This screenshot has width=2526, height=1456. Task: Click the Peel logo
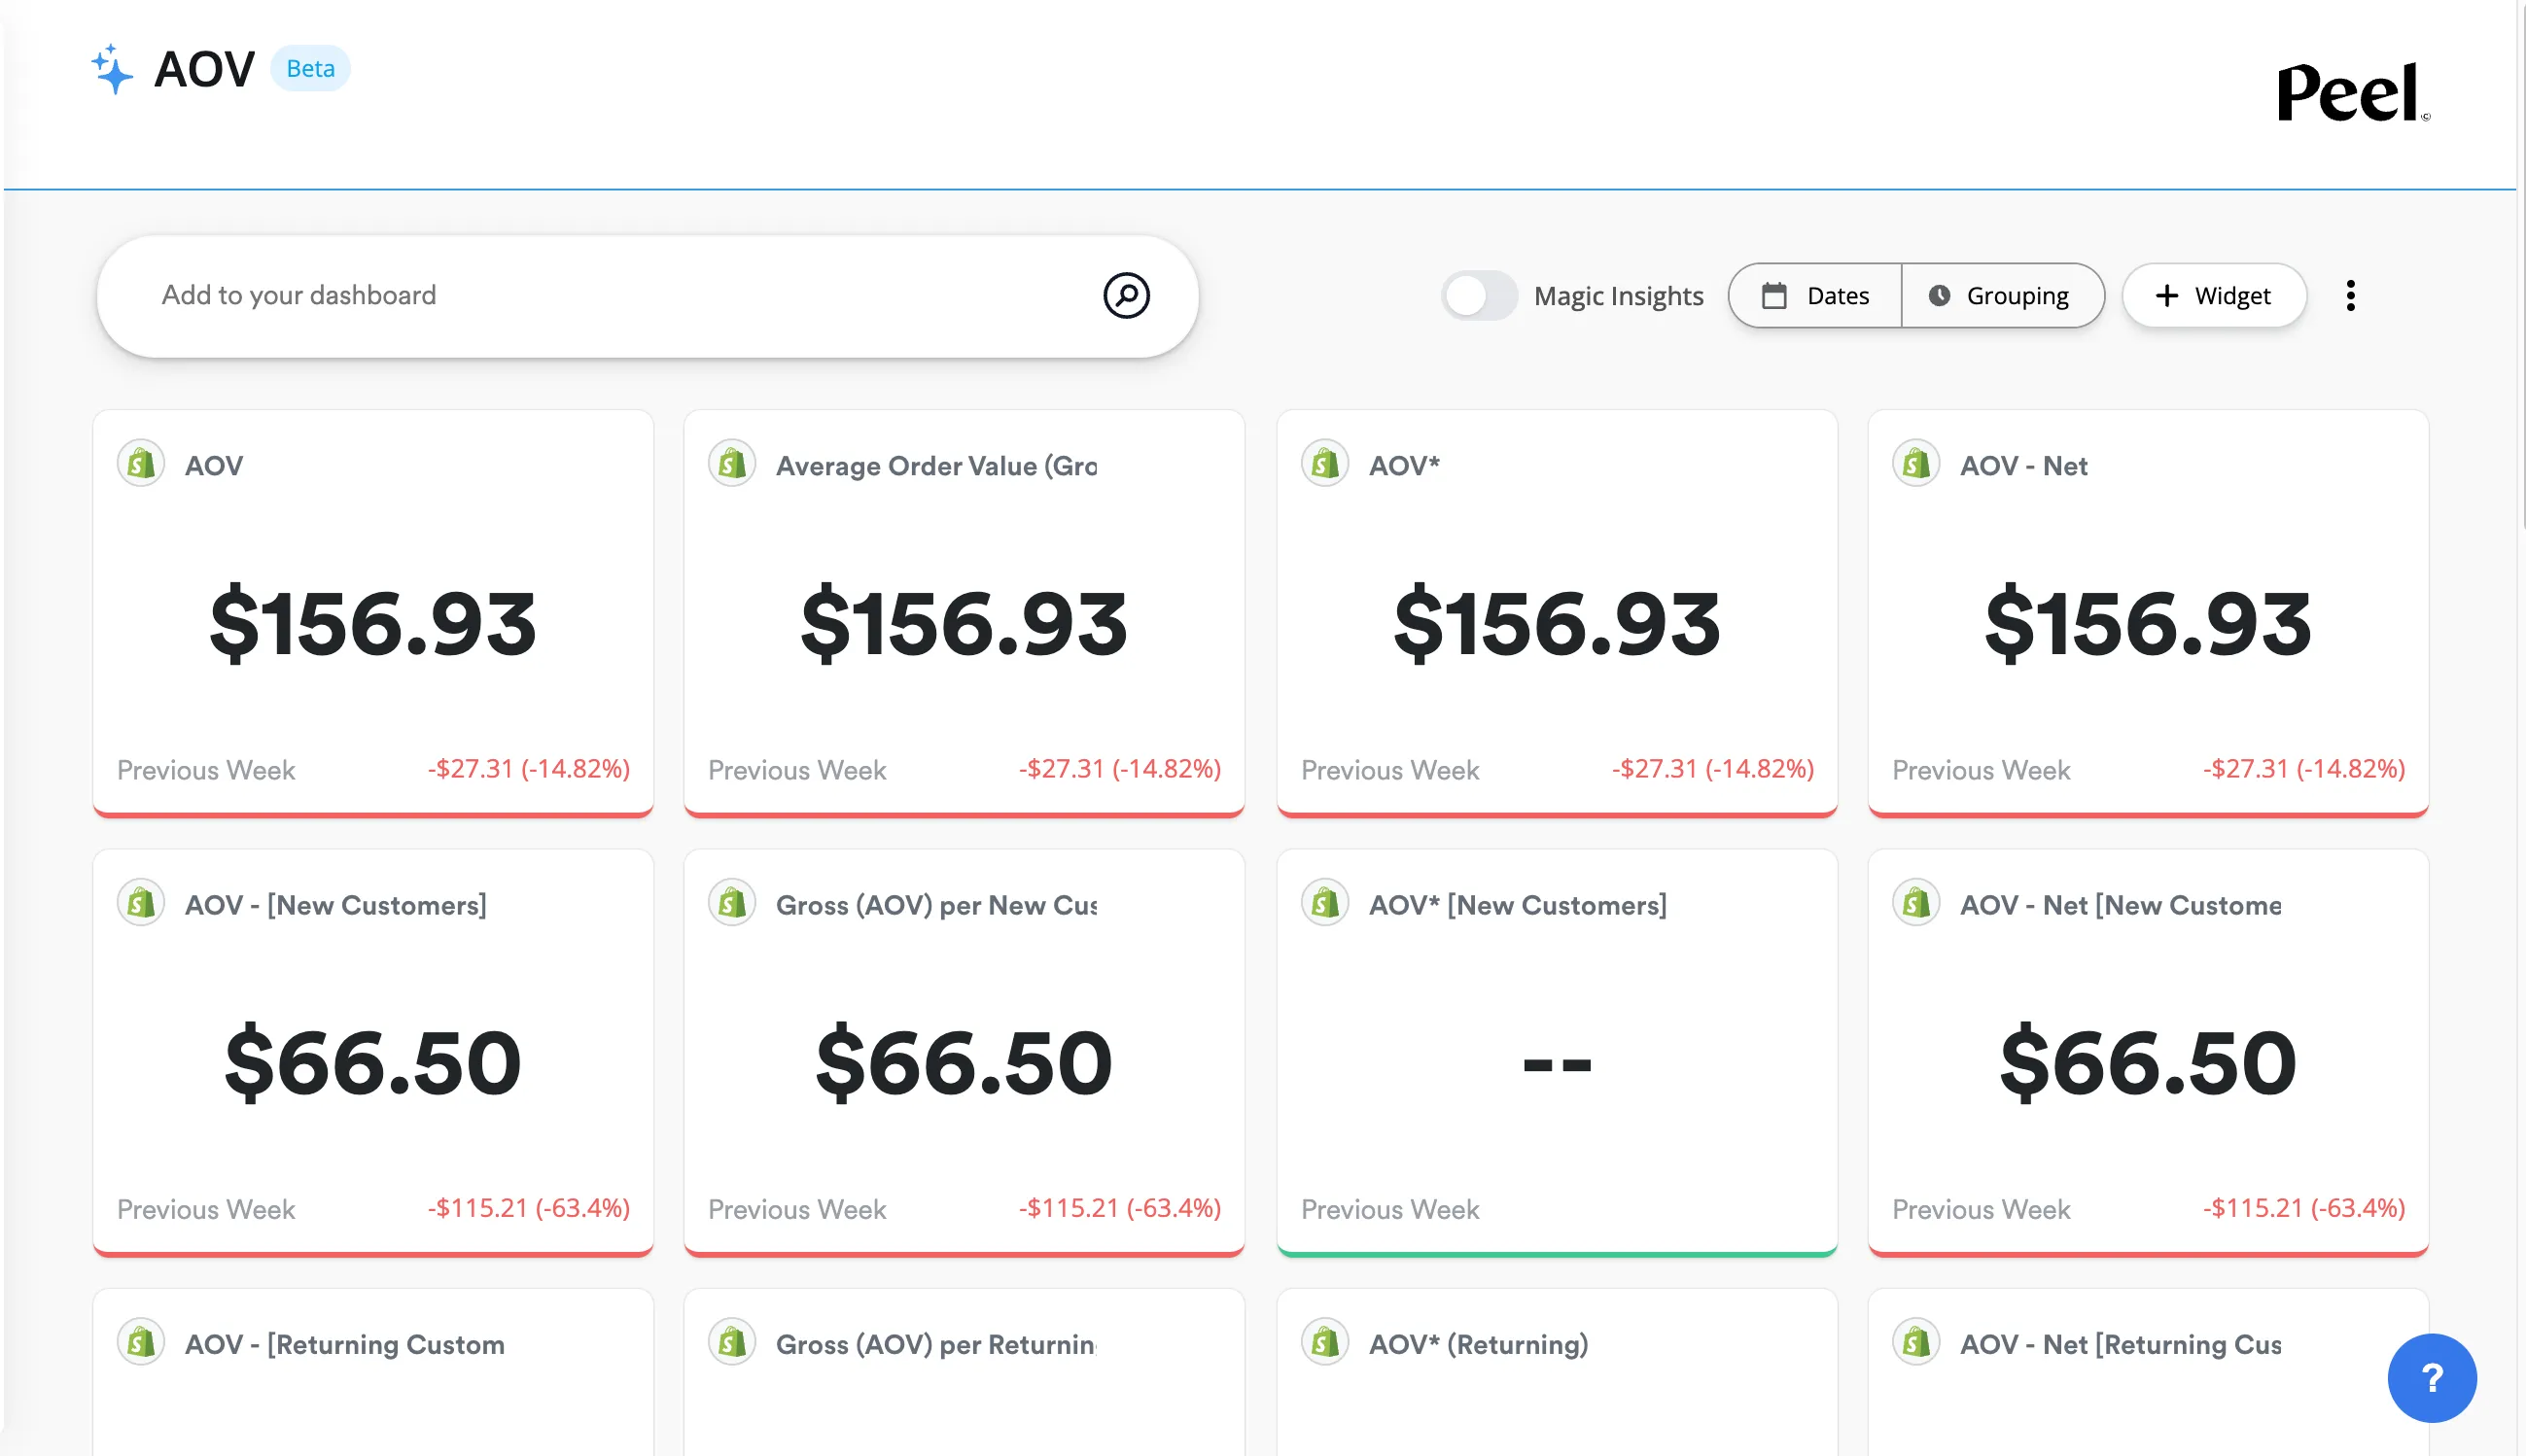tap(2352, 93)
